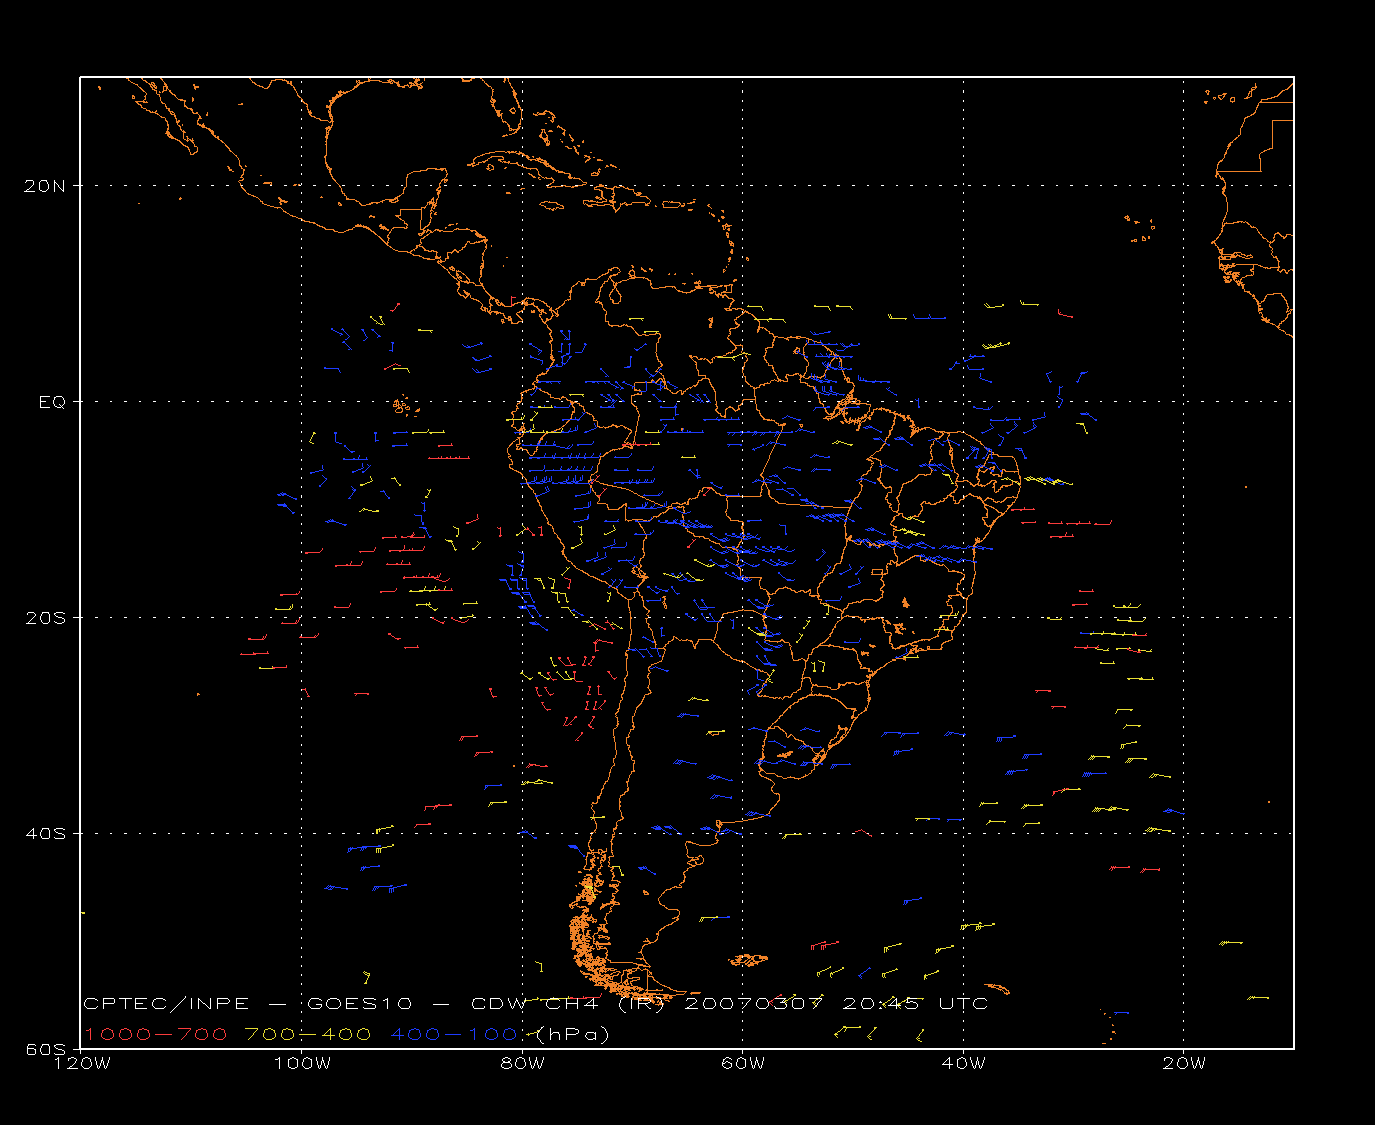This screenshot has width=1375, height=1125.
Task: Click the 80W longitude label
Action: (x=522, y=1063)
